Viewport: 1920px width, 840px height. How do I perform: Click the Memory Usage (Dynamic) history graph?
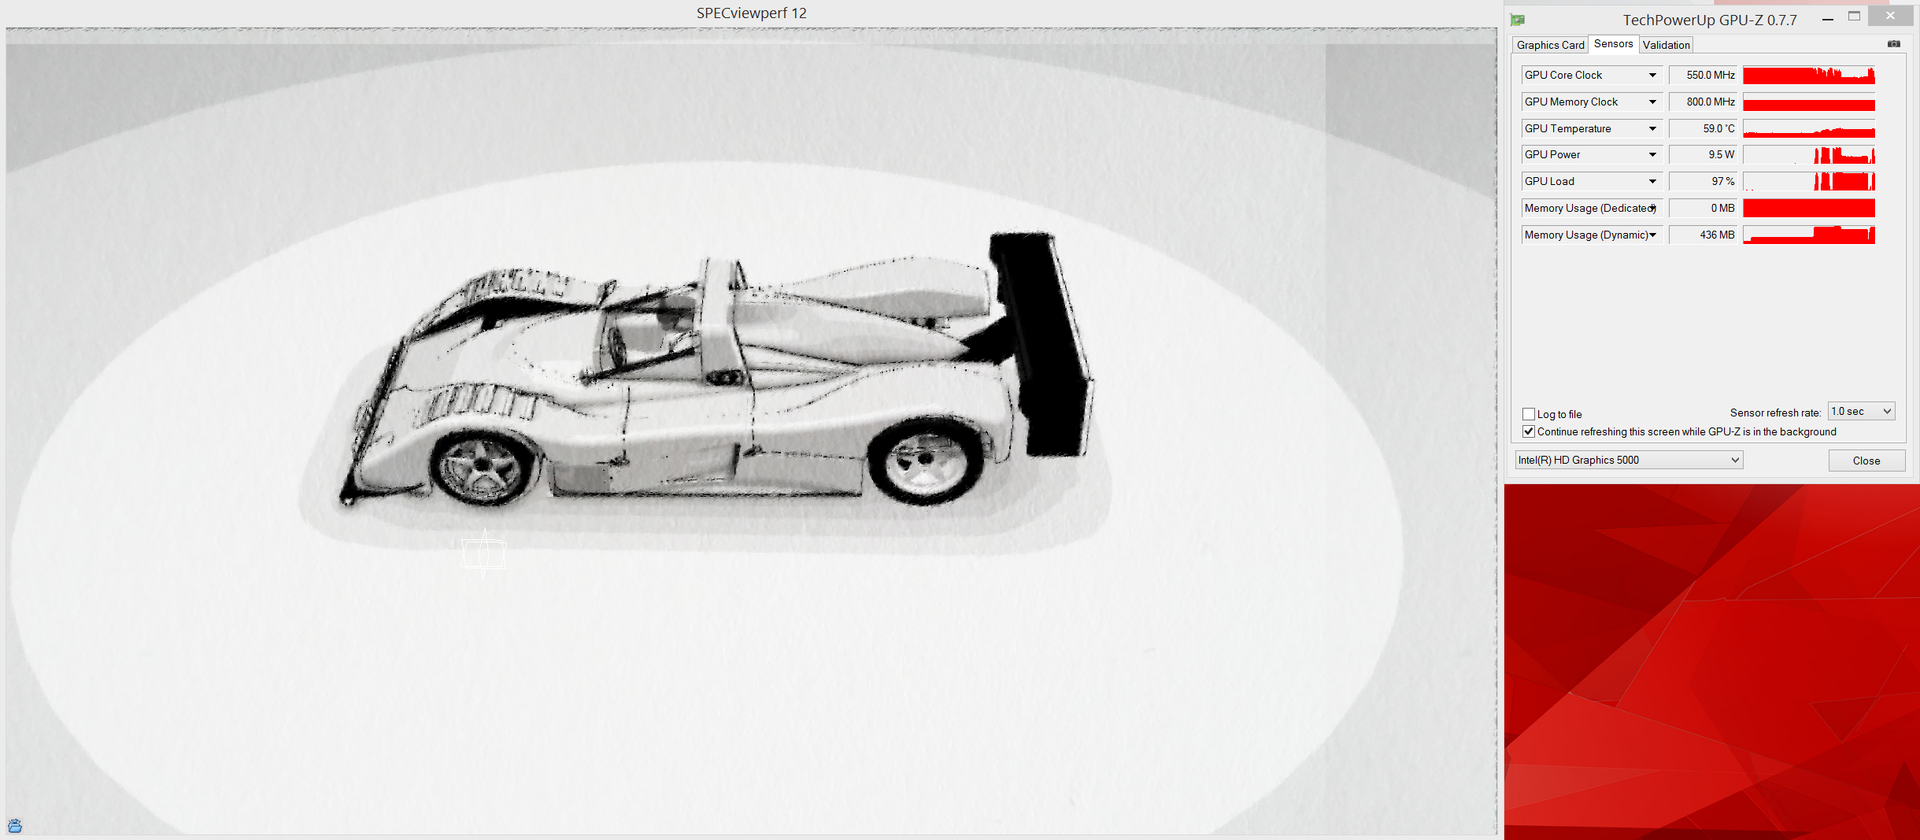[x=1809, y=235]
